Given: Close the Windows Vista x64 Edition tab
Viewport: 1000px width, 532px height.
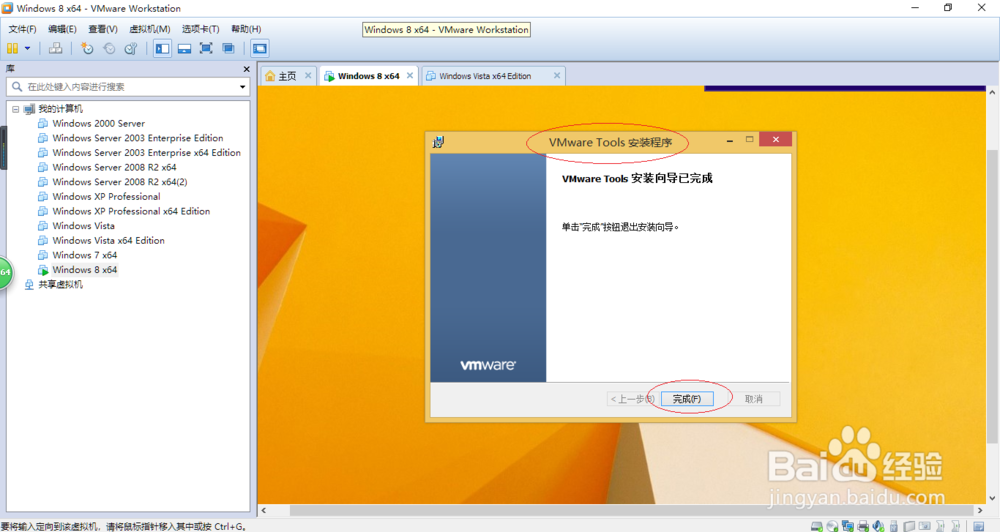Looking at the screenshot, I should click(557, 75).
